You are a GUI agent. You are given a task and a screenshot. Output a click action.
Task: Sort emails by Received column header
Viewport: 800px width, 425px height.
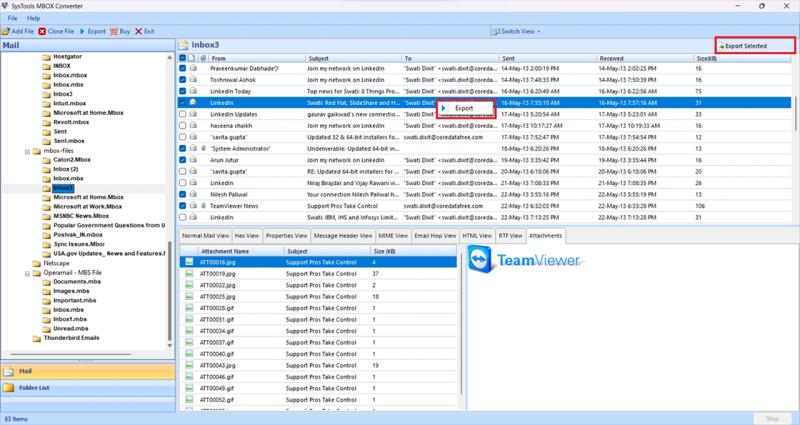[645, 59]
